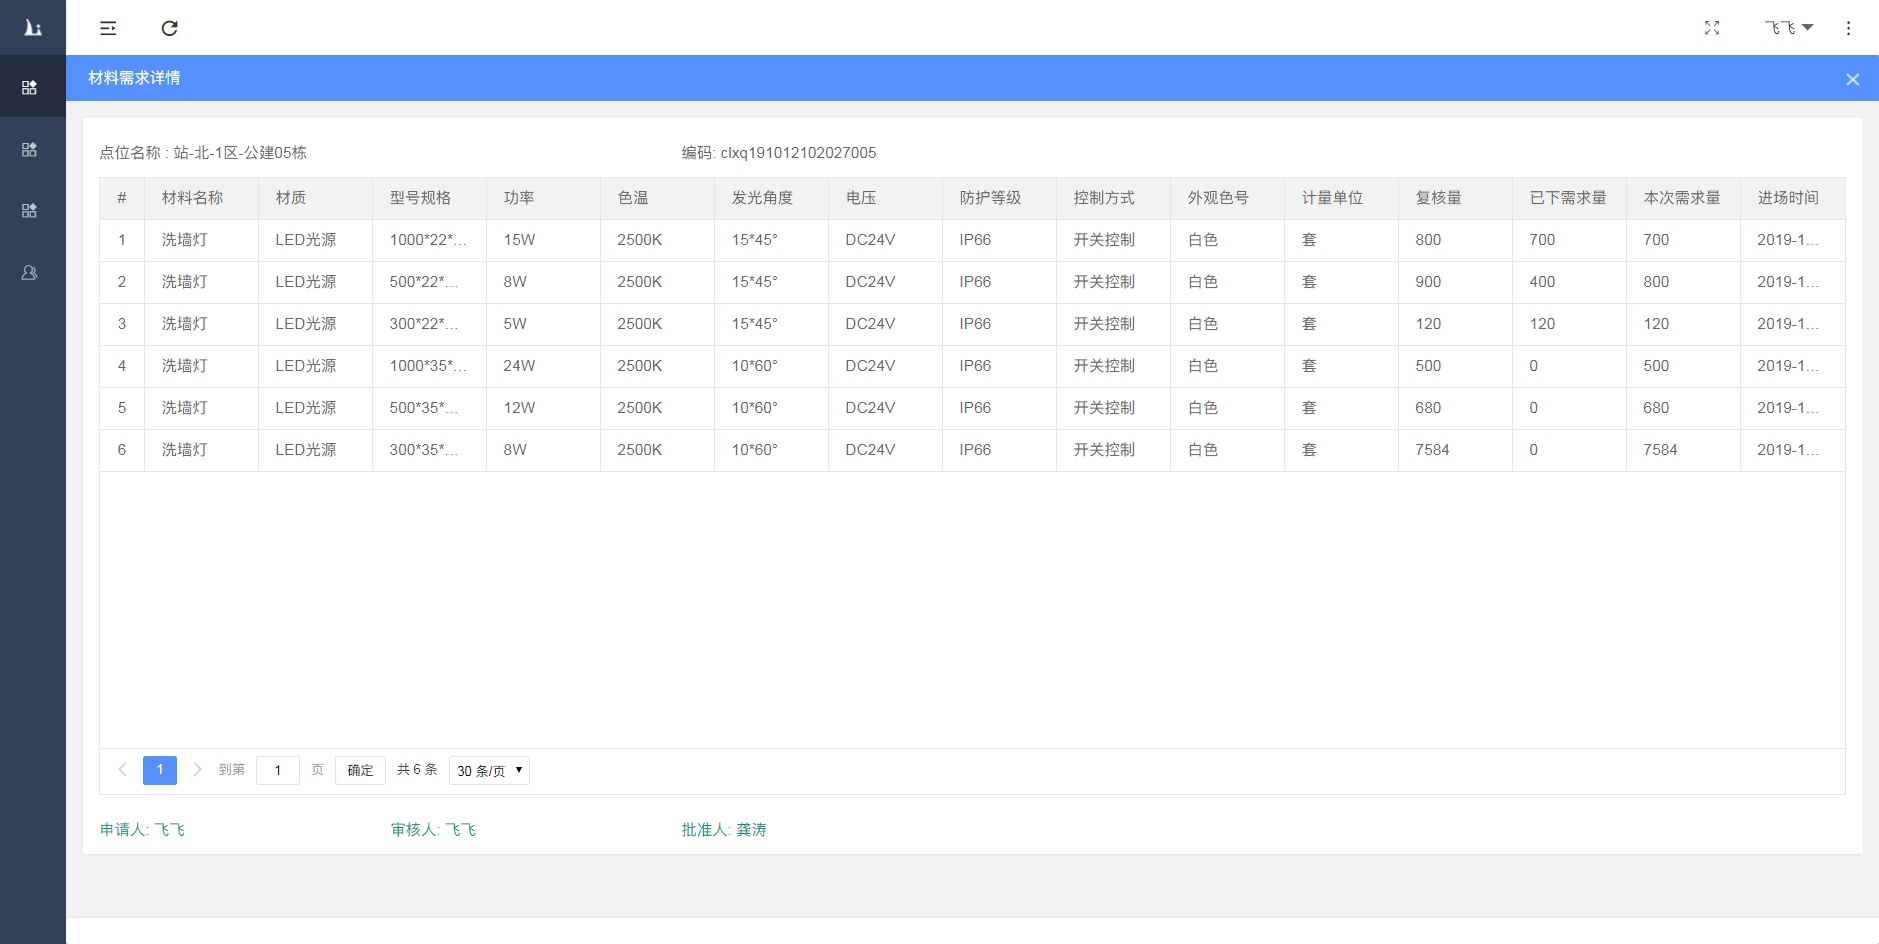Open the vertical more-options menu
This screenshot has height=944, width=1879.
point(1848,28)
